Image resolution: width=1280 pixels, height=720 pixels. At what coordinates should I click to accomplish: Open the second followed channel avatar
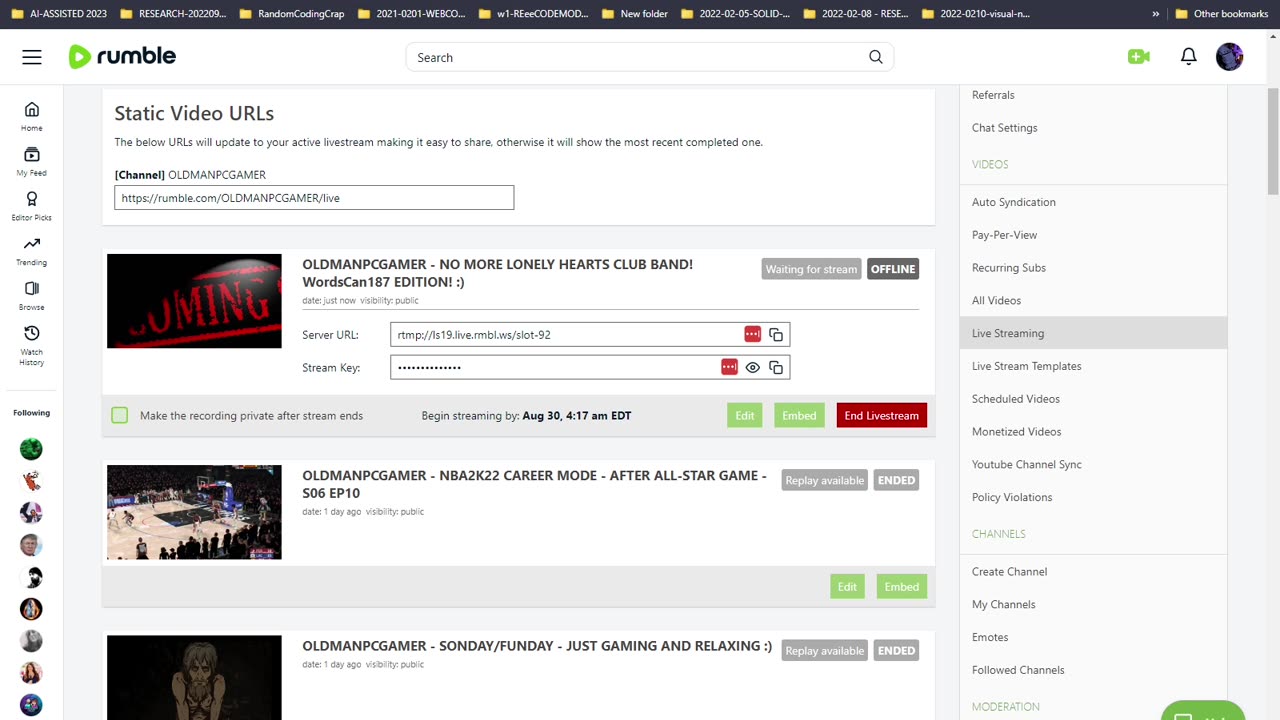click(31, 481)
